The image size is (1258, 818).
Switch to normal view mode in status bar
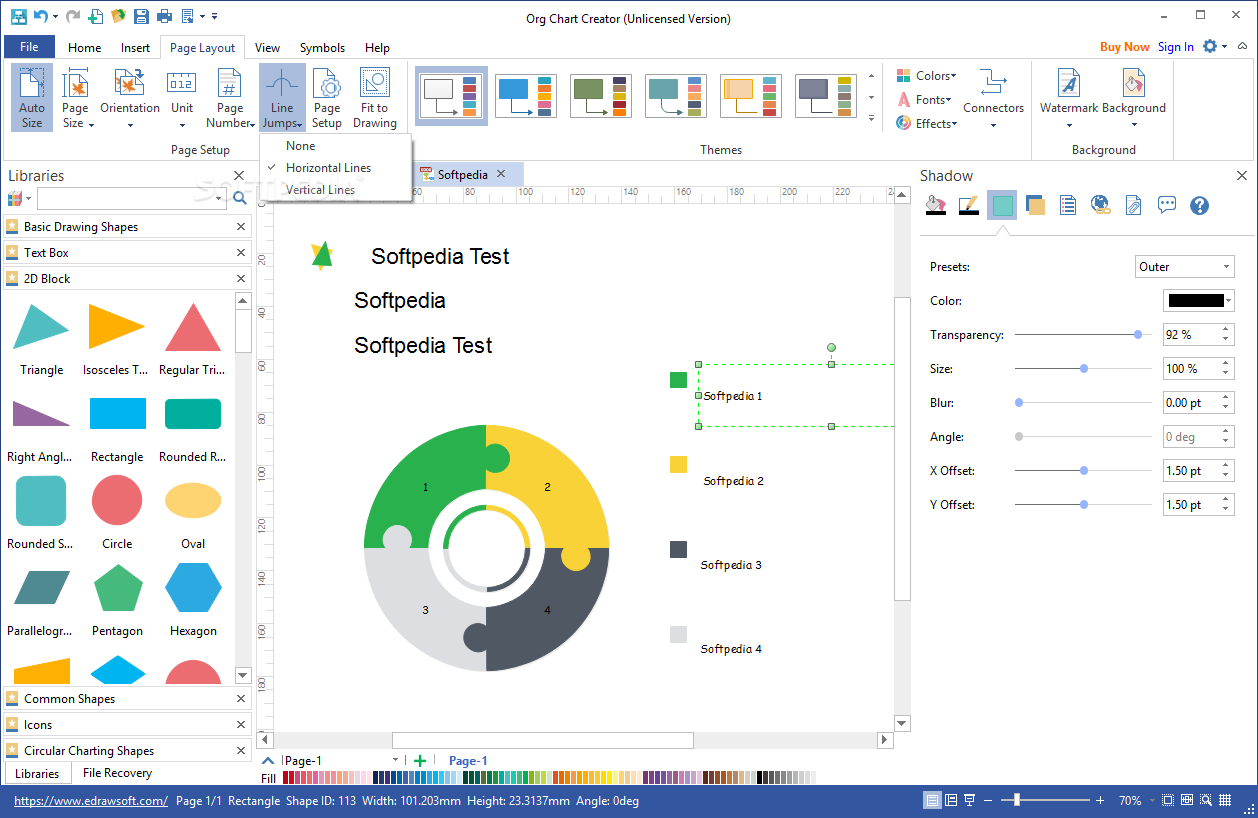932,800
